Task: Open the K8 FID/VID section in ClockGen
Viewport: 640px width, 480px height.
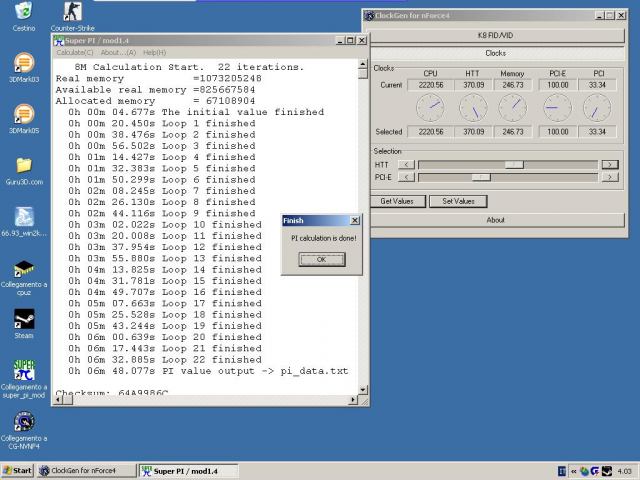Action: pos(495,36)
